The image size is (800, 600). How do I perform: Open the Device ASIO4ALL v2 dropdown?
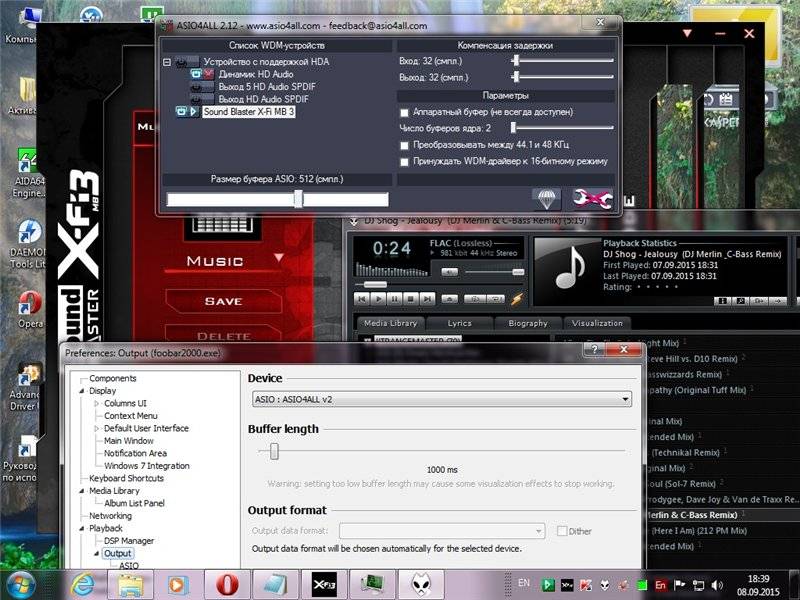(442, 399)
